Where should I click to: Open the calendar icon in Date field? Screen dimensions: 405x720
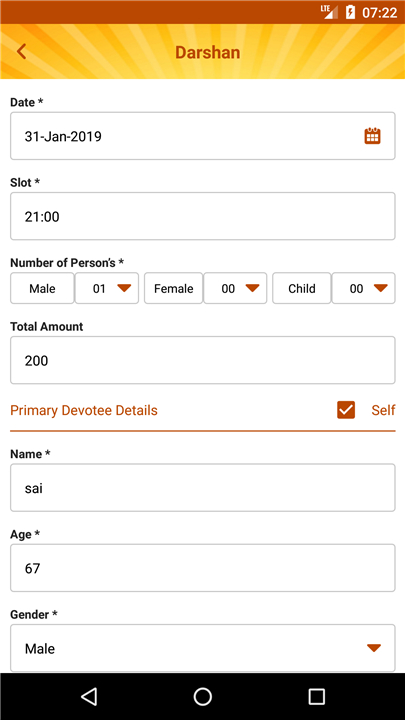(x=372, y=136)
